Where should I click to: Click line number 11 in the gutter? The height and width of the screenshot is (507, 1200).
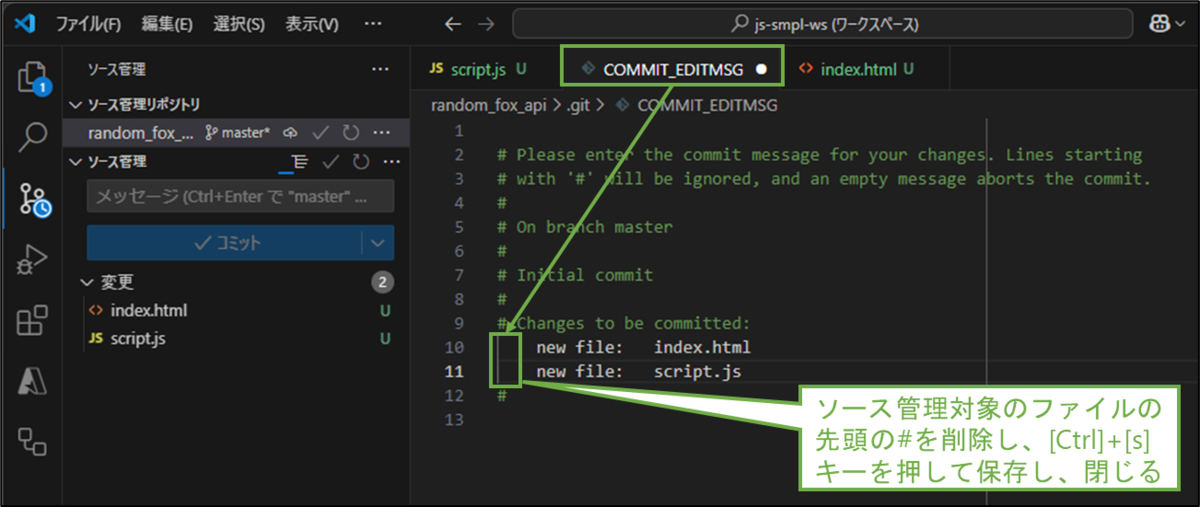click(454, 372)
